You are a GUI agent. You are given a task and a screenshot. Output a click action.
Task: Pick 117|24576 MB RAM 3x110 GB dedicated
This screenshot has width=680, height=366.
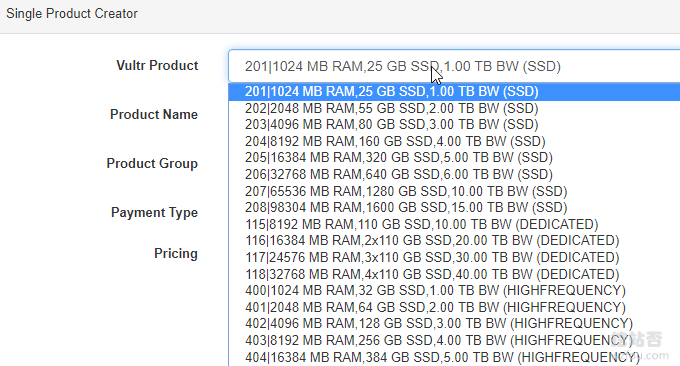454,258
